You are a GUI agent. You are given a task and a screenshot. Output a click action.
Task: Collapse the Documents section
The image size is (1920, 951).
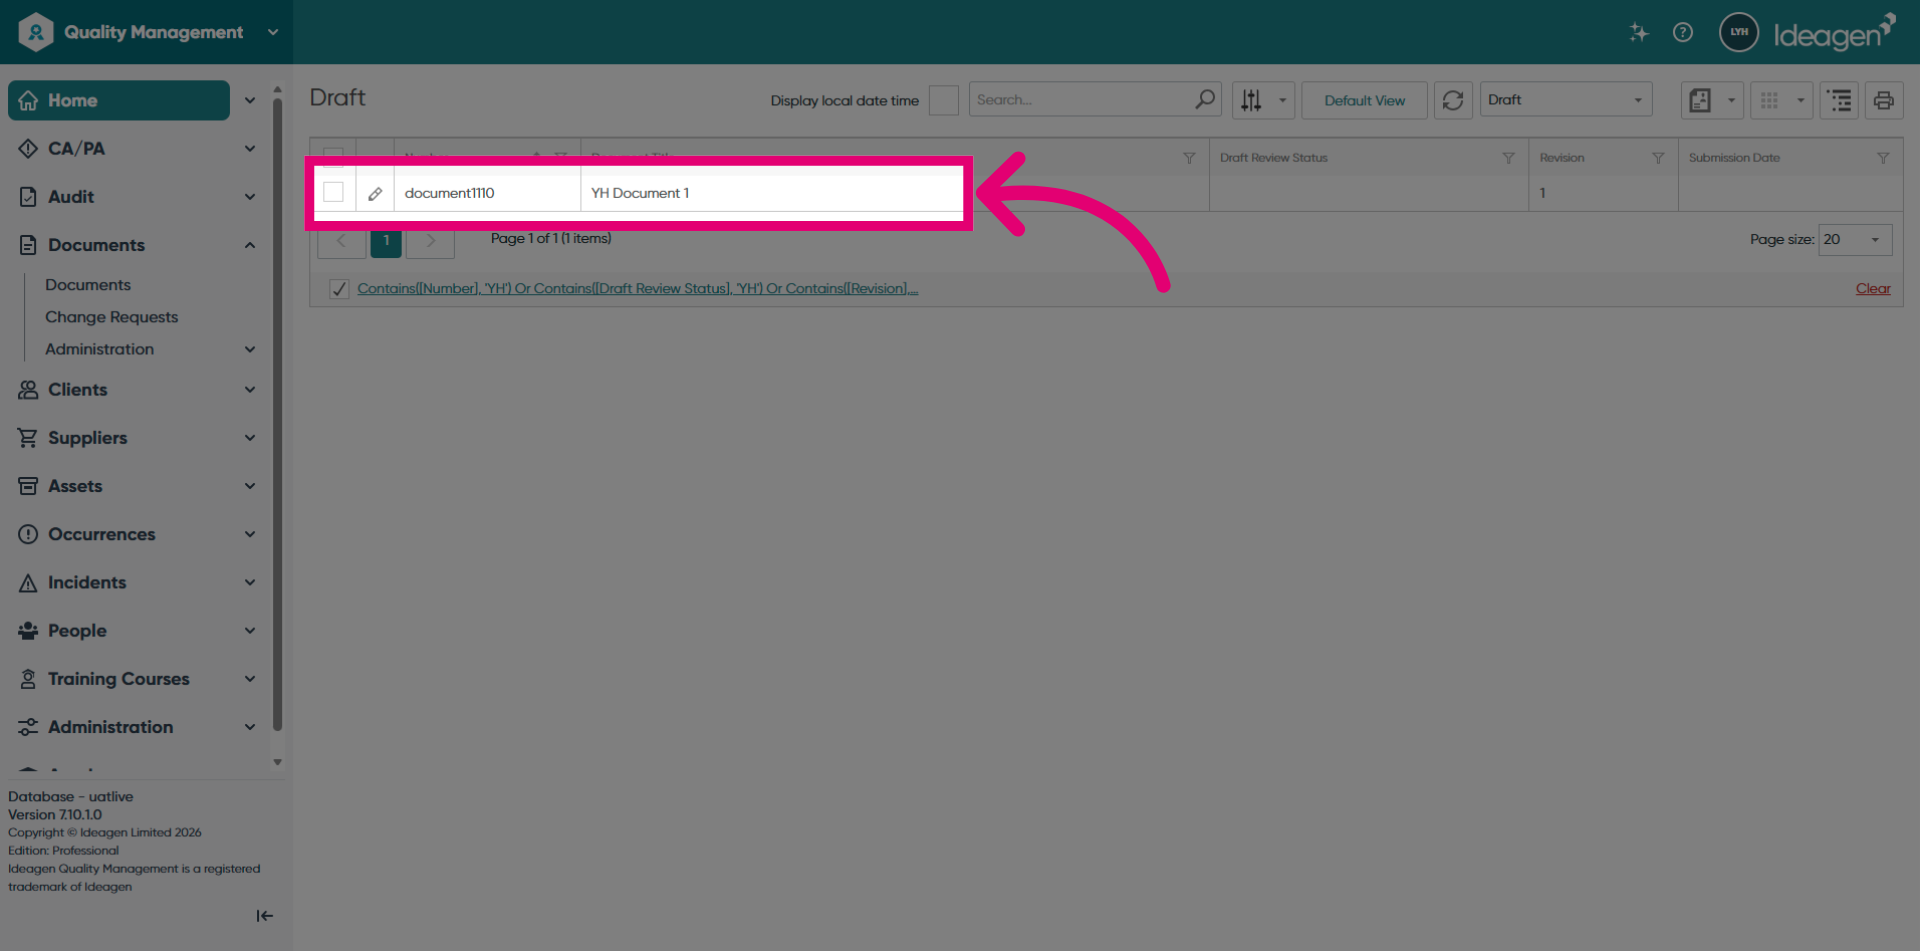[x=250, y=245]
